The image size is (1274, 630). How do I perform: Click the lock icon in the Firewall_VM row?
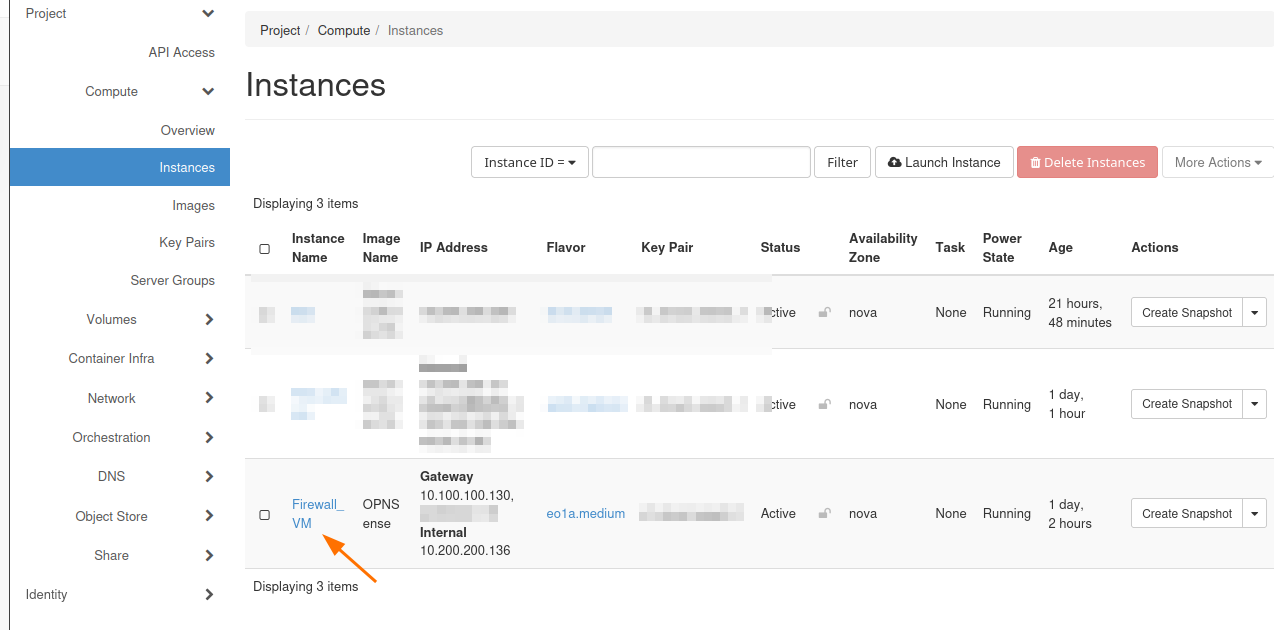coord(824,513)
